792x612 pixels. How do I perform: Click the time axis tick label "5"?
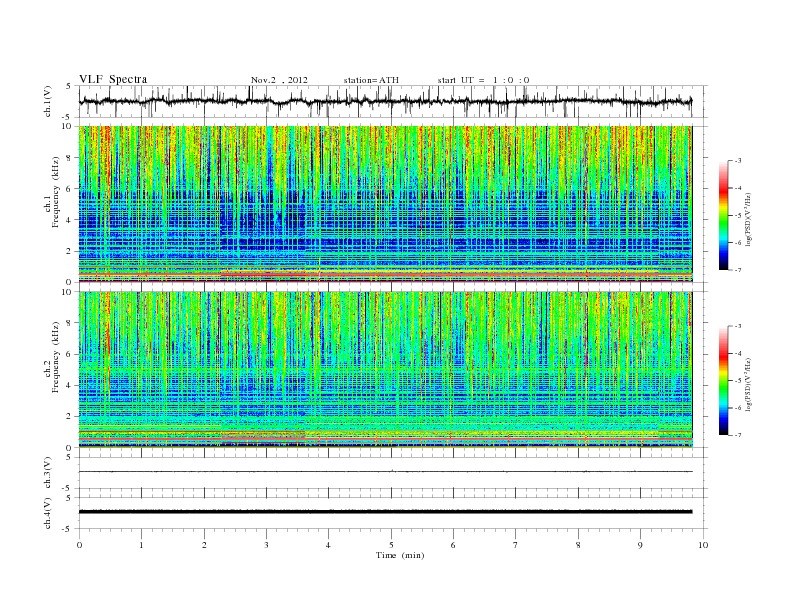(x=391, y=545)
